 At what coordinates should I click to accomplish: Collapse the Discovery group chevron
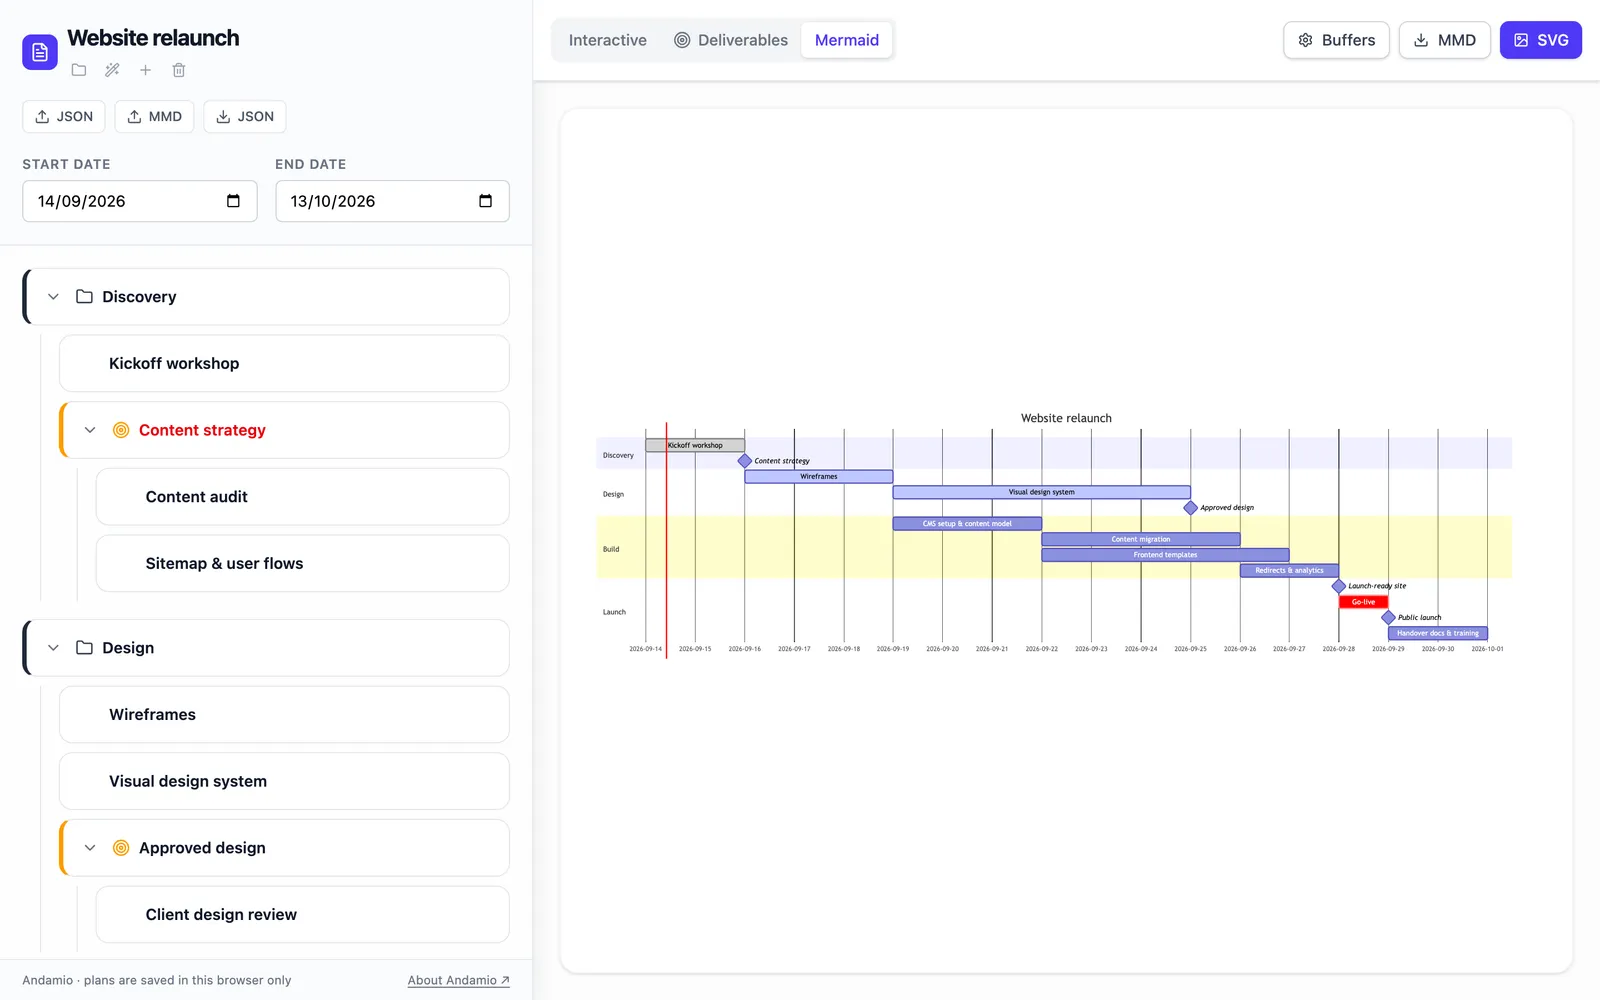[x=54, y=297]
